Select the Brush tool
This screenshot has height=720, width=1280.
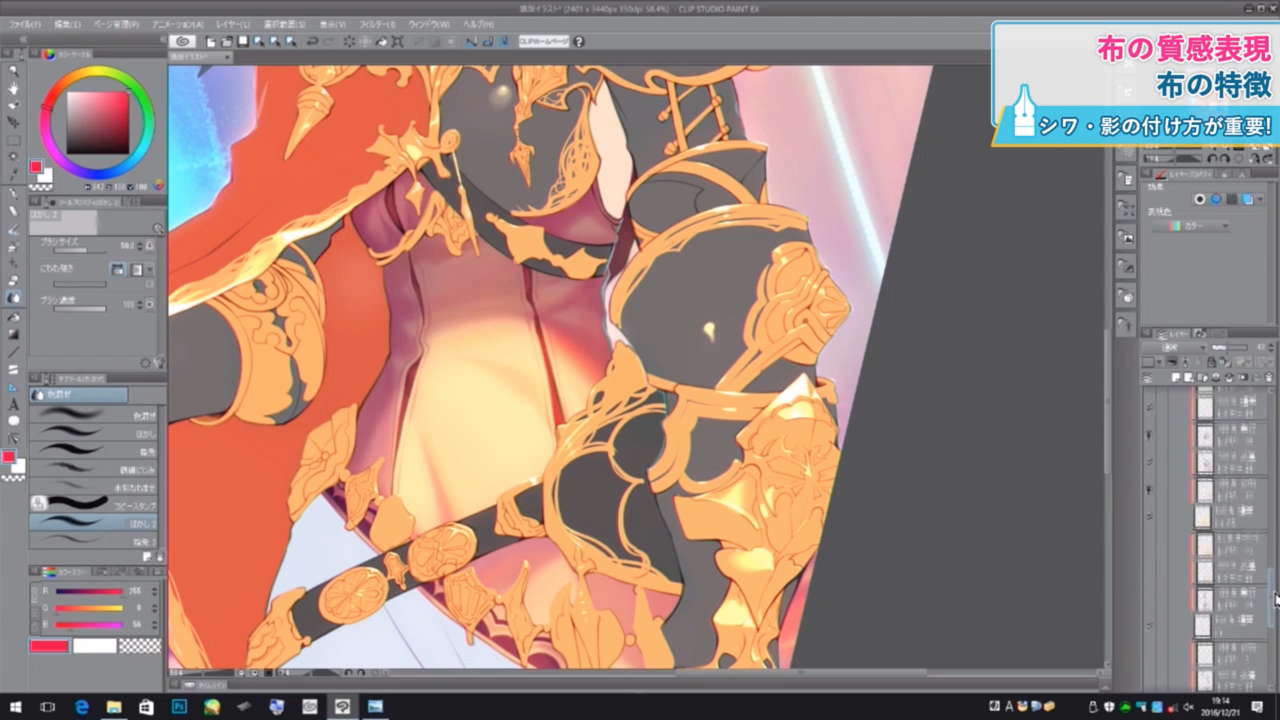click(13, 229)
